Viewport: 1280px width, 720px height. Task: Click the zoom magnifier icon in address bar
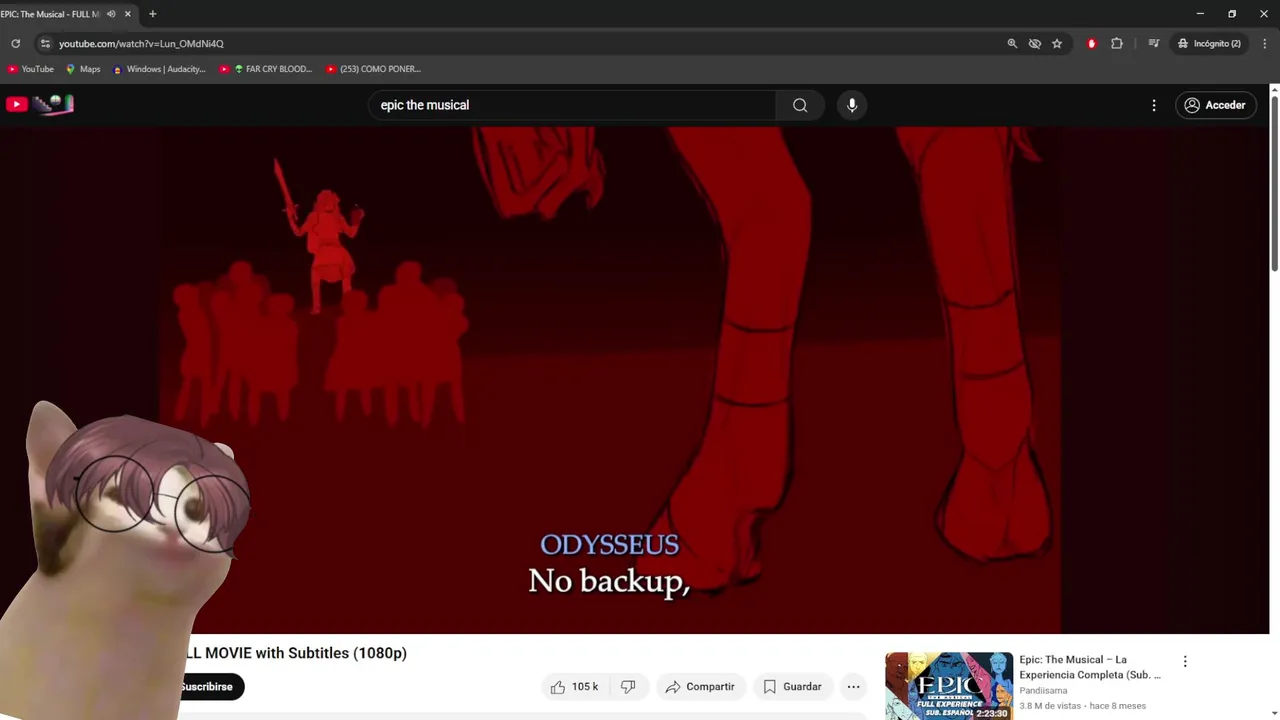(x=1012, y=44)
